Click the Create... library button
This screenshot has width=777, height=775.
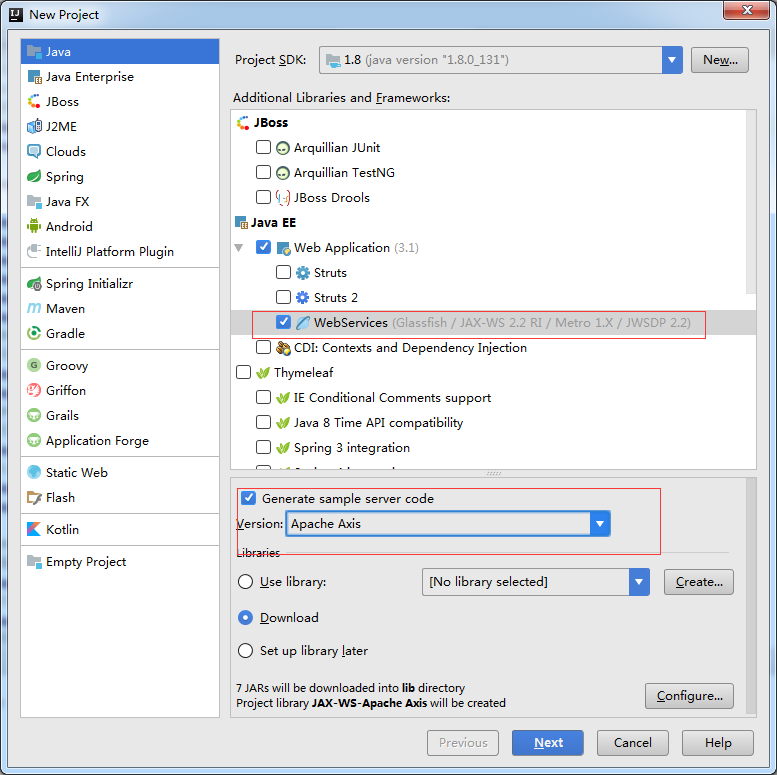(x=699, y=582)
